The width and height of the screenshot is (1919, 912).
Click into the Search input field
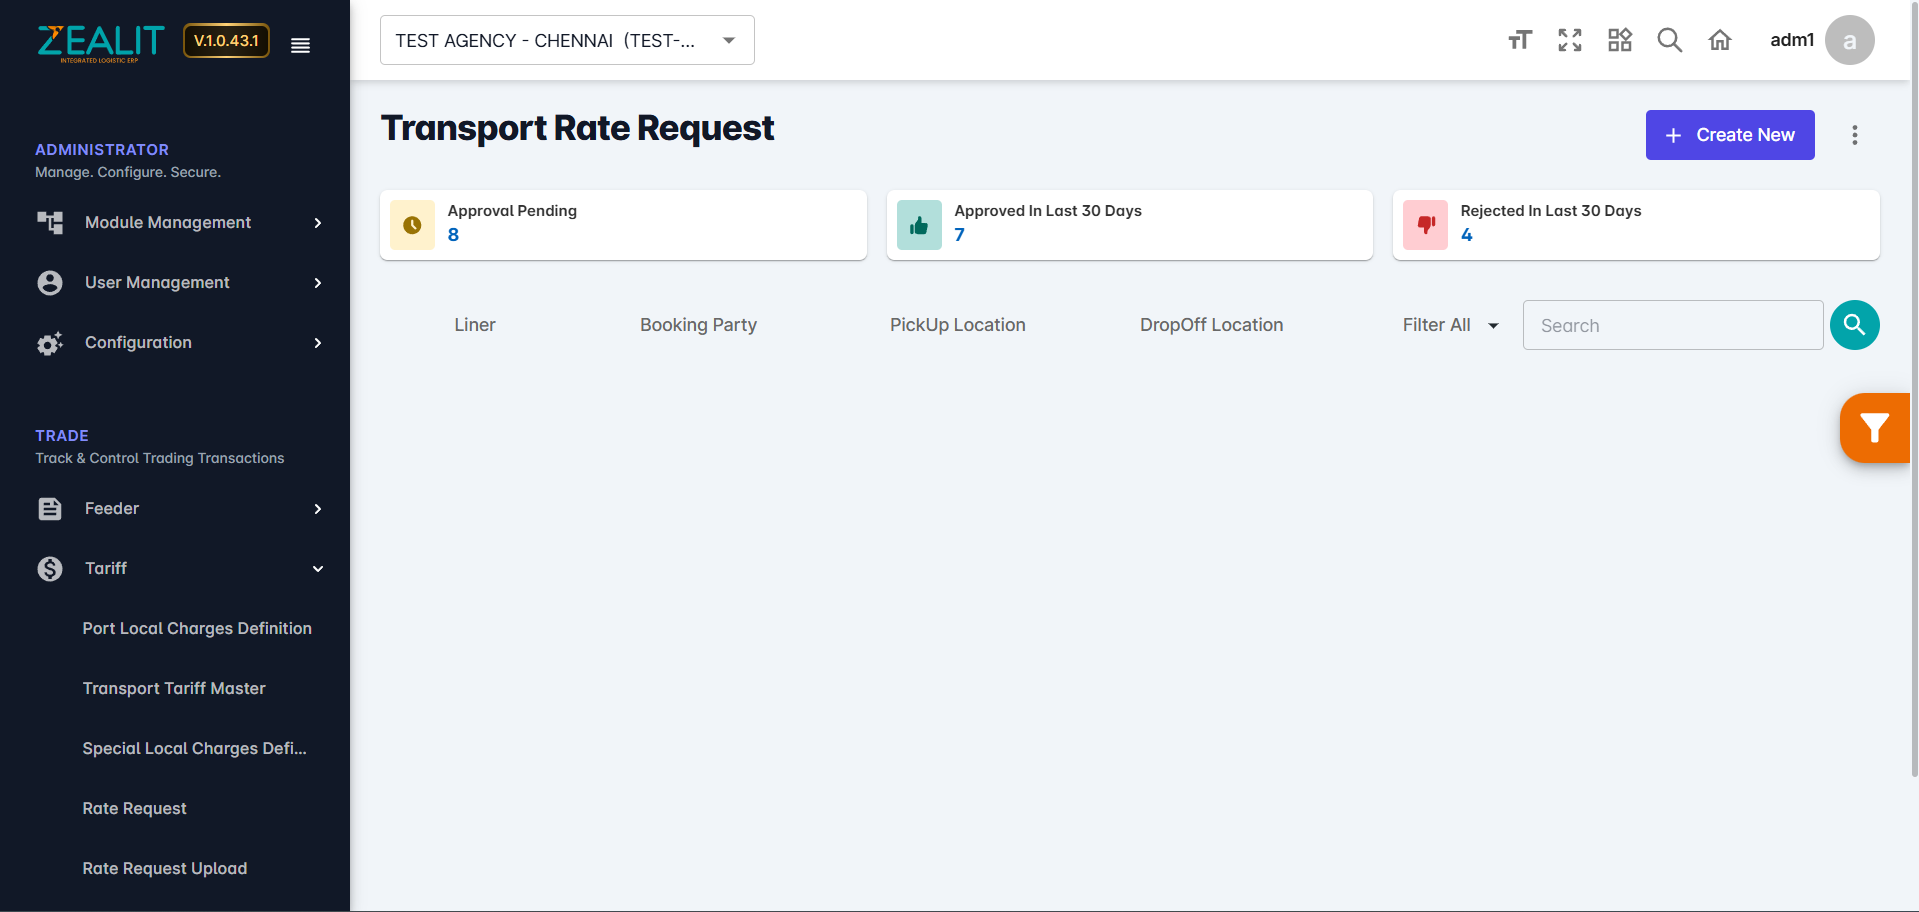click(x=1672, y=325)
